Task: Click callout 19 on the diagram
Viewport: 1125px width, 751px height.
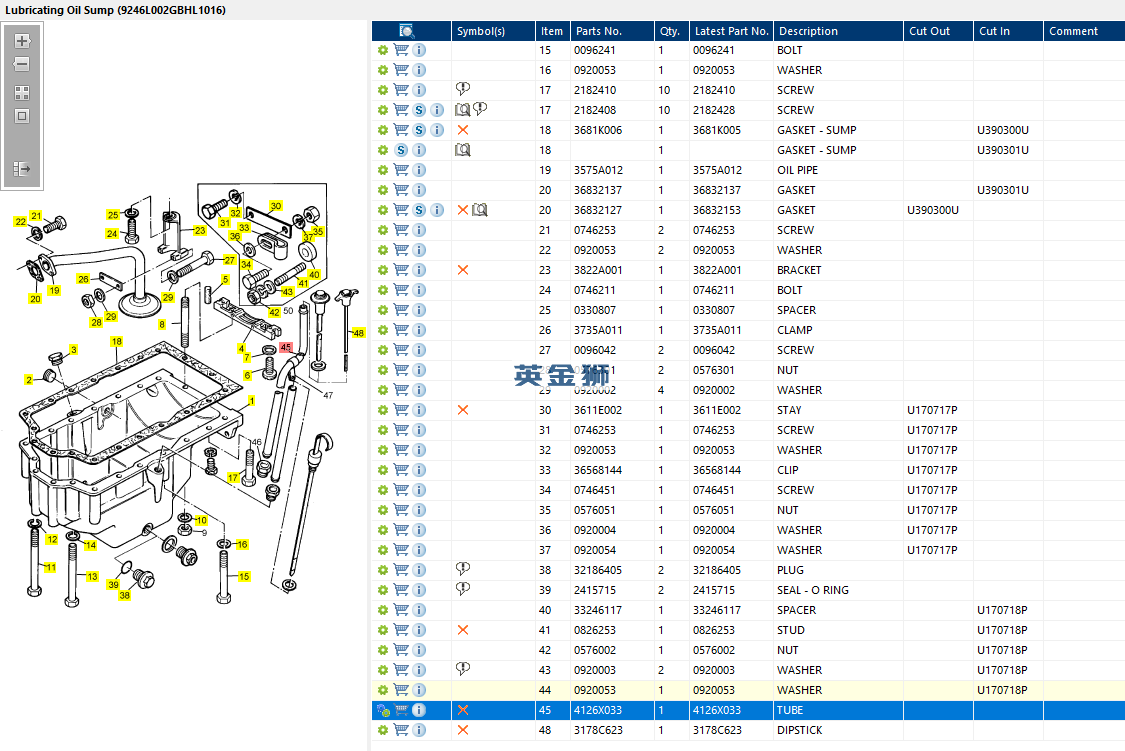Action: pos(55,291)
